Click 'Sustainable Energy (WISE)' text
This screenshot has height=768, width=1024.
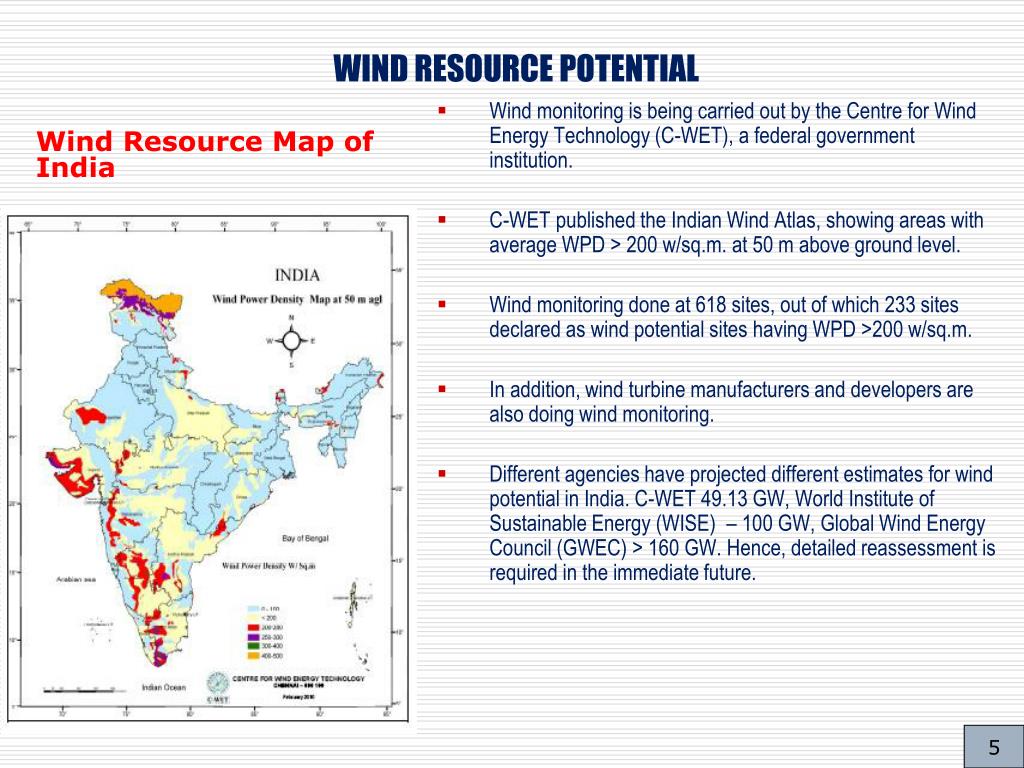(602, 524)
